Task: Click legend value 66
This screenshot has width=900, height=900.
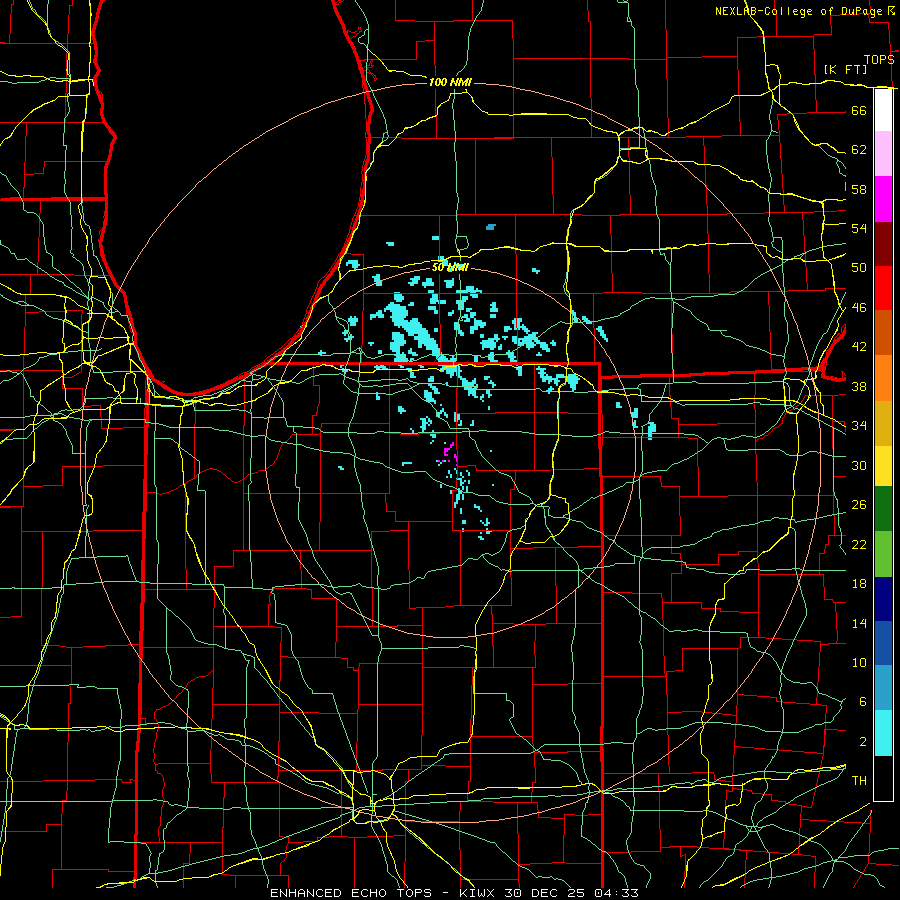Action: click(859, 110)
